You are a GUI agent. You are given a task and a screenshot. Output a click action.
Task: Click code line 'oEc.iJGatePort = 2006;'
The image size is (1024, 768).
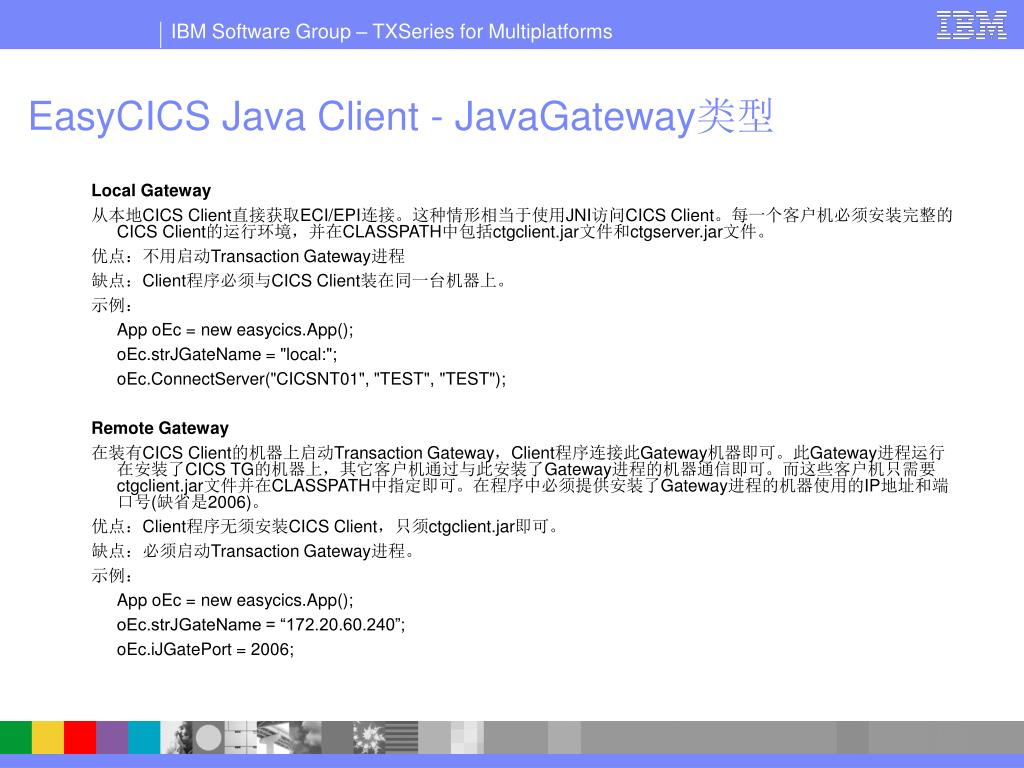[x=205, y=649]
